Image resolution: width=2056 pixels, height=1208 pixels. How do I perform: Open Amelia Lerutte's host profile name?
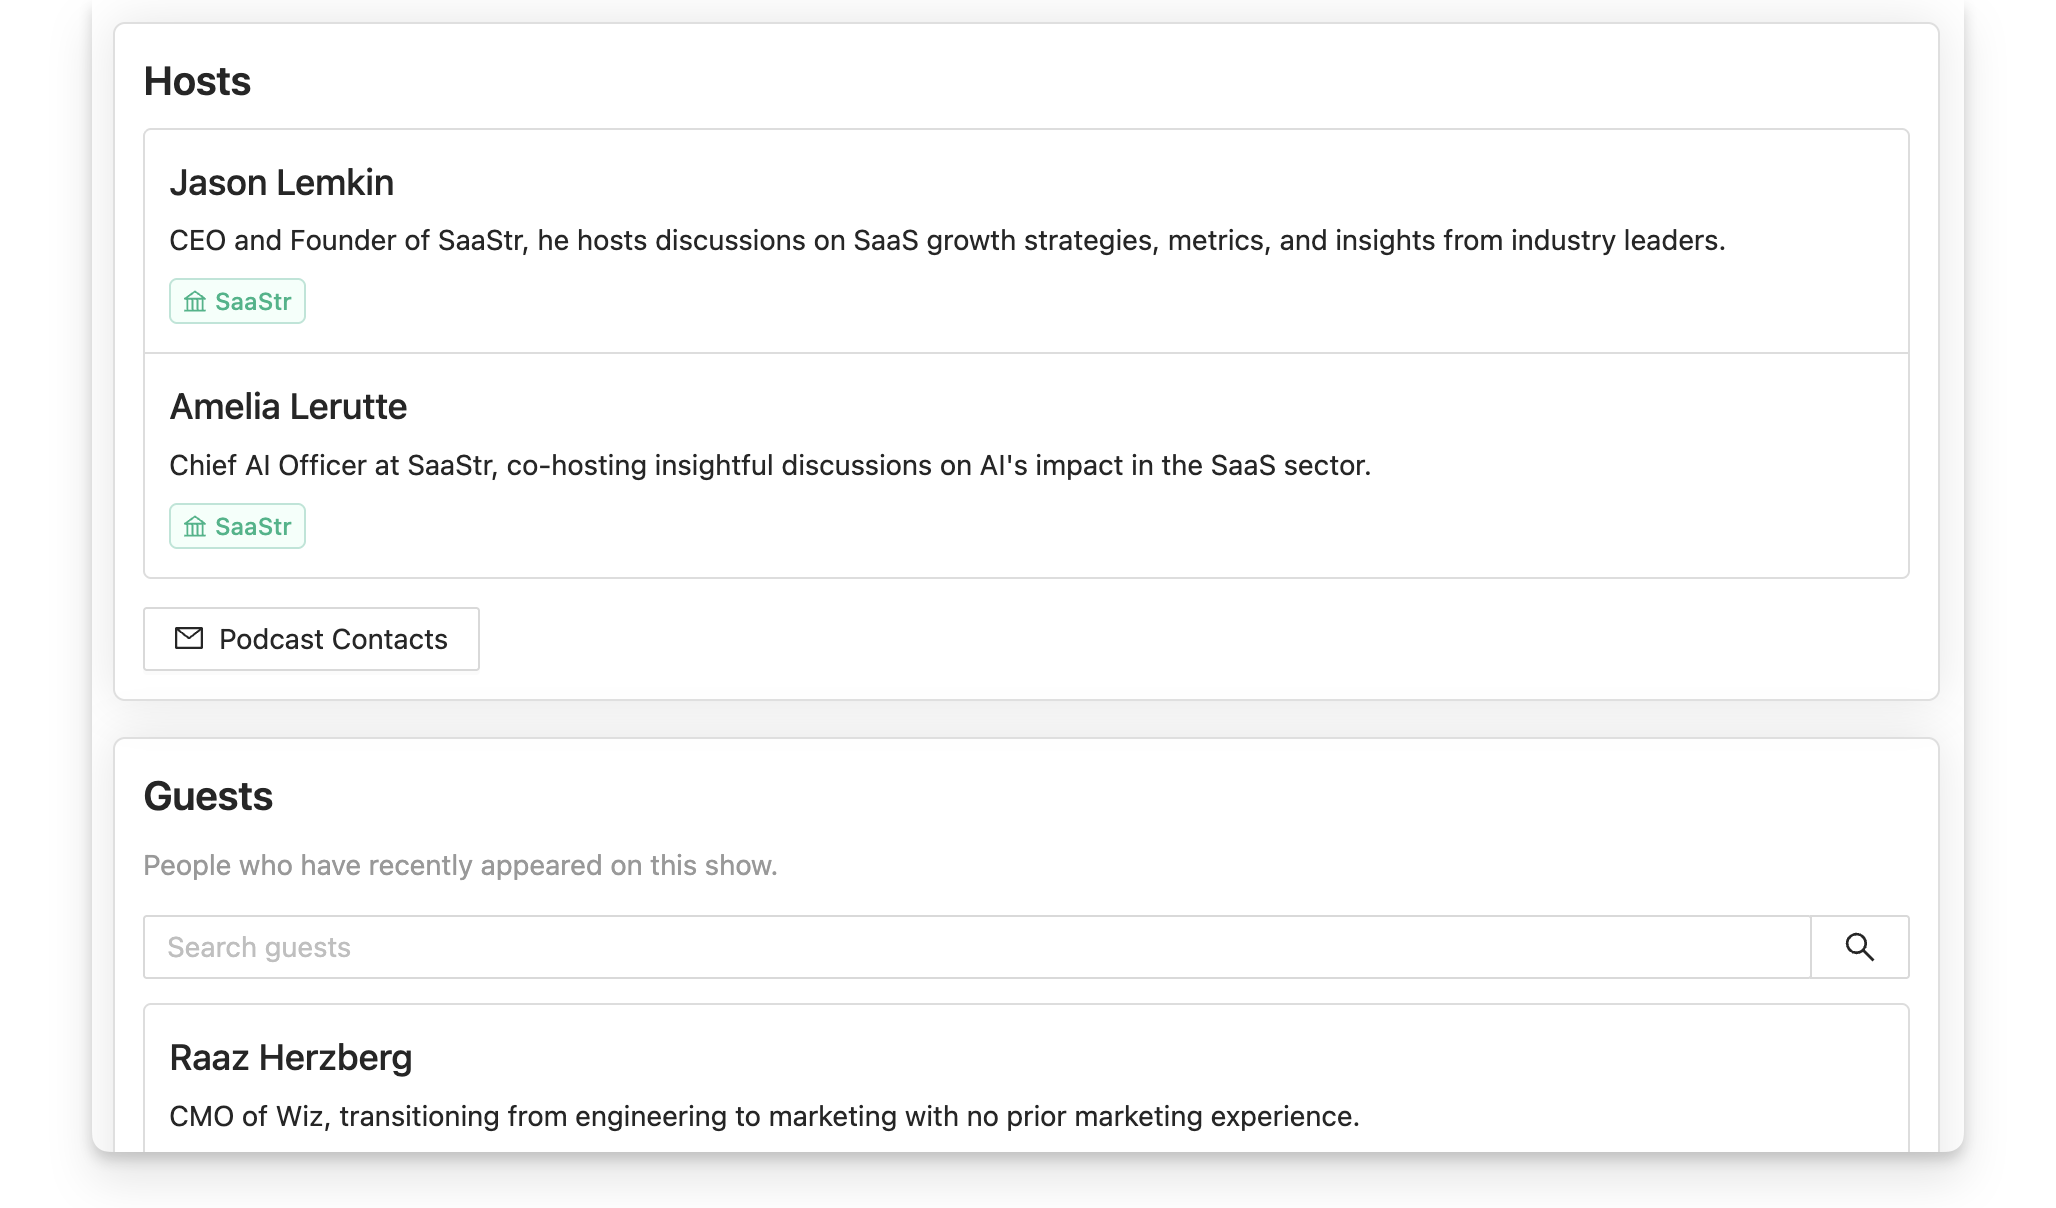[x=288, y=407]
